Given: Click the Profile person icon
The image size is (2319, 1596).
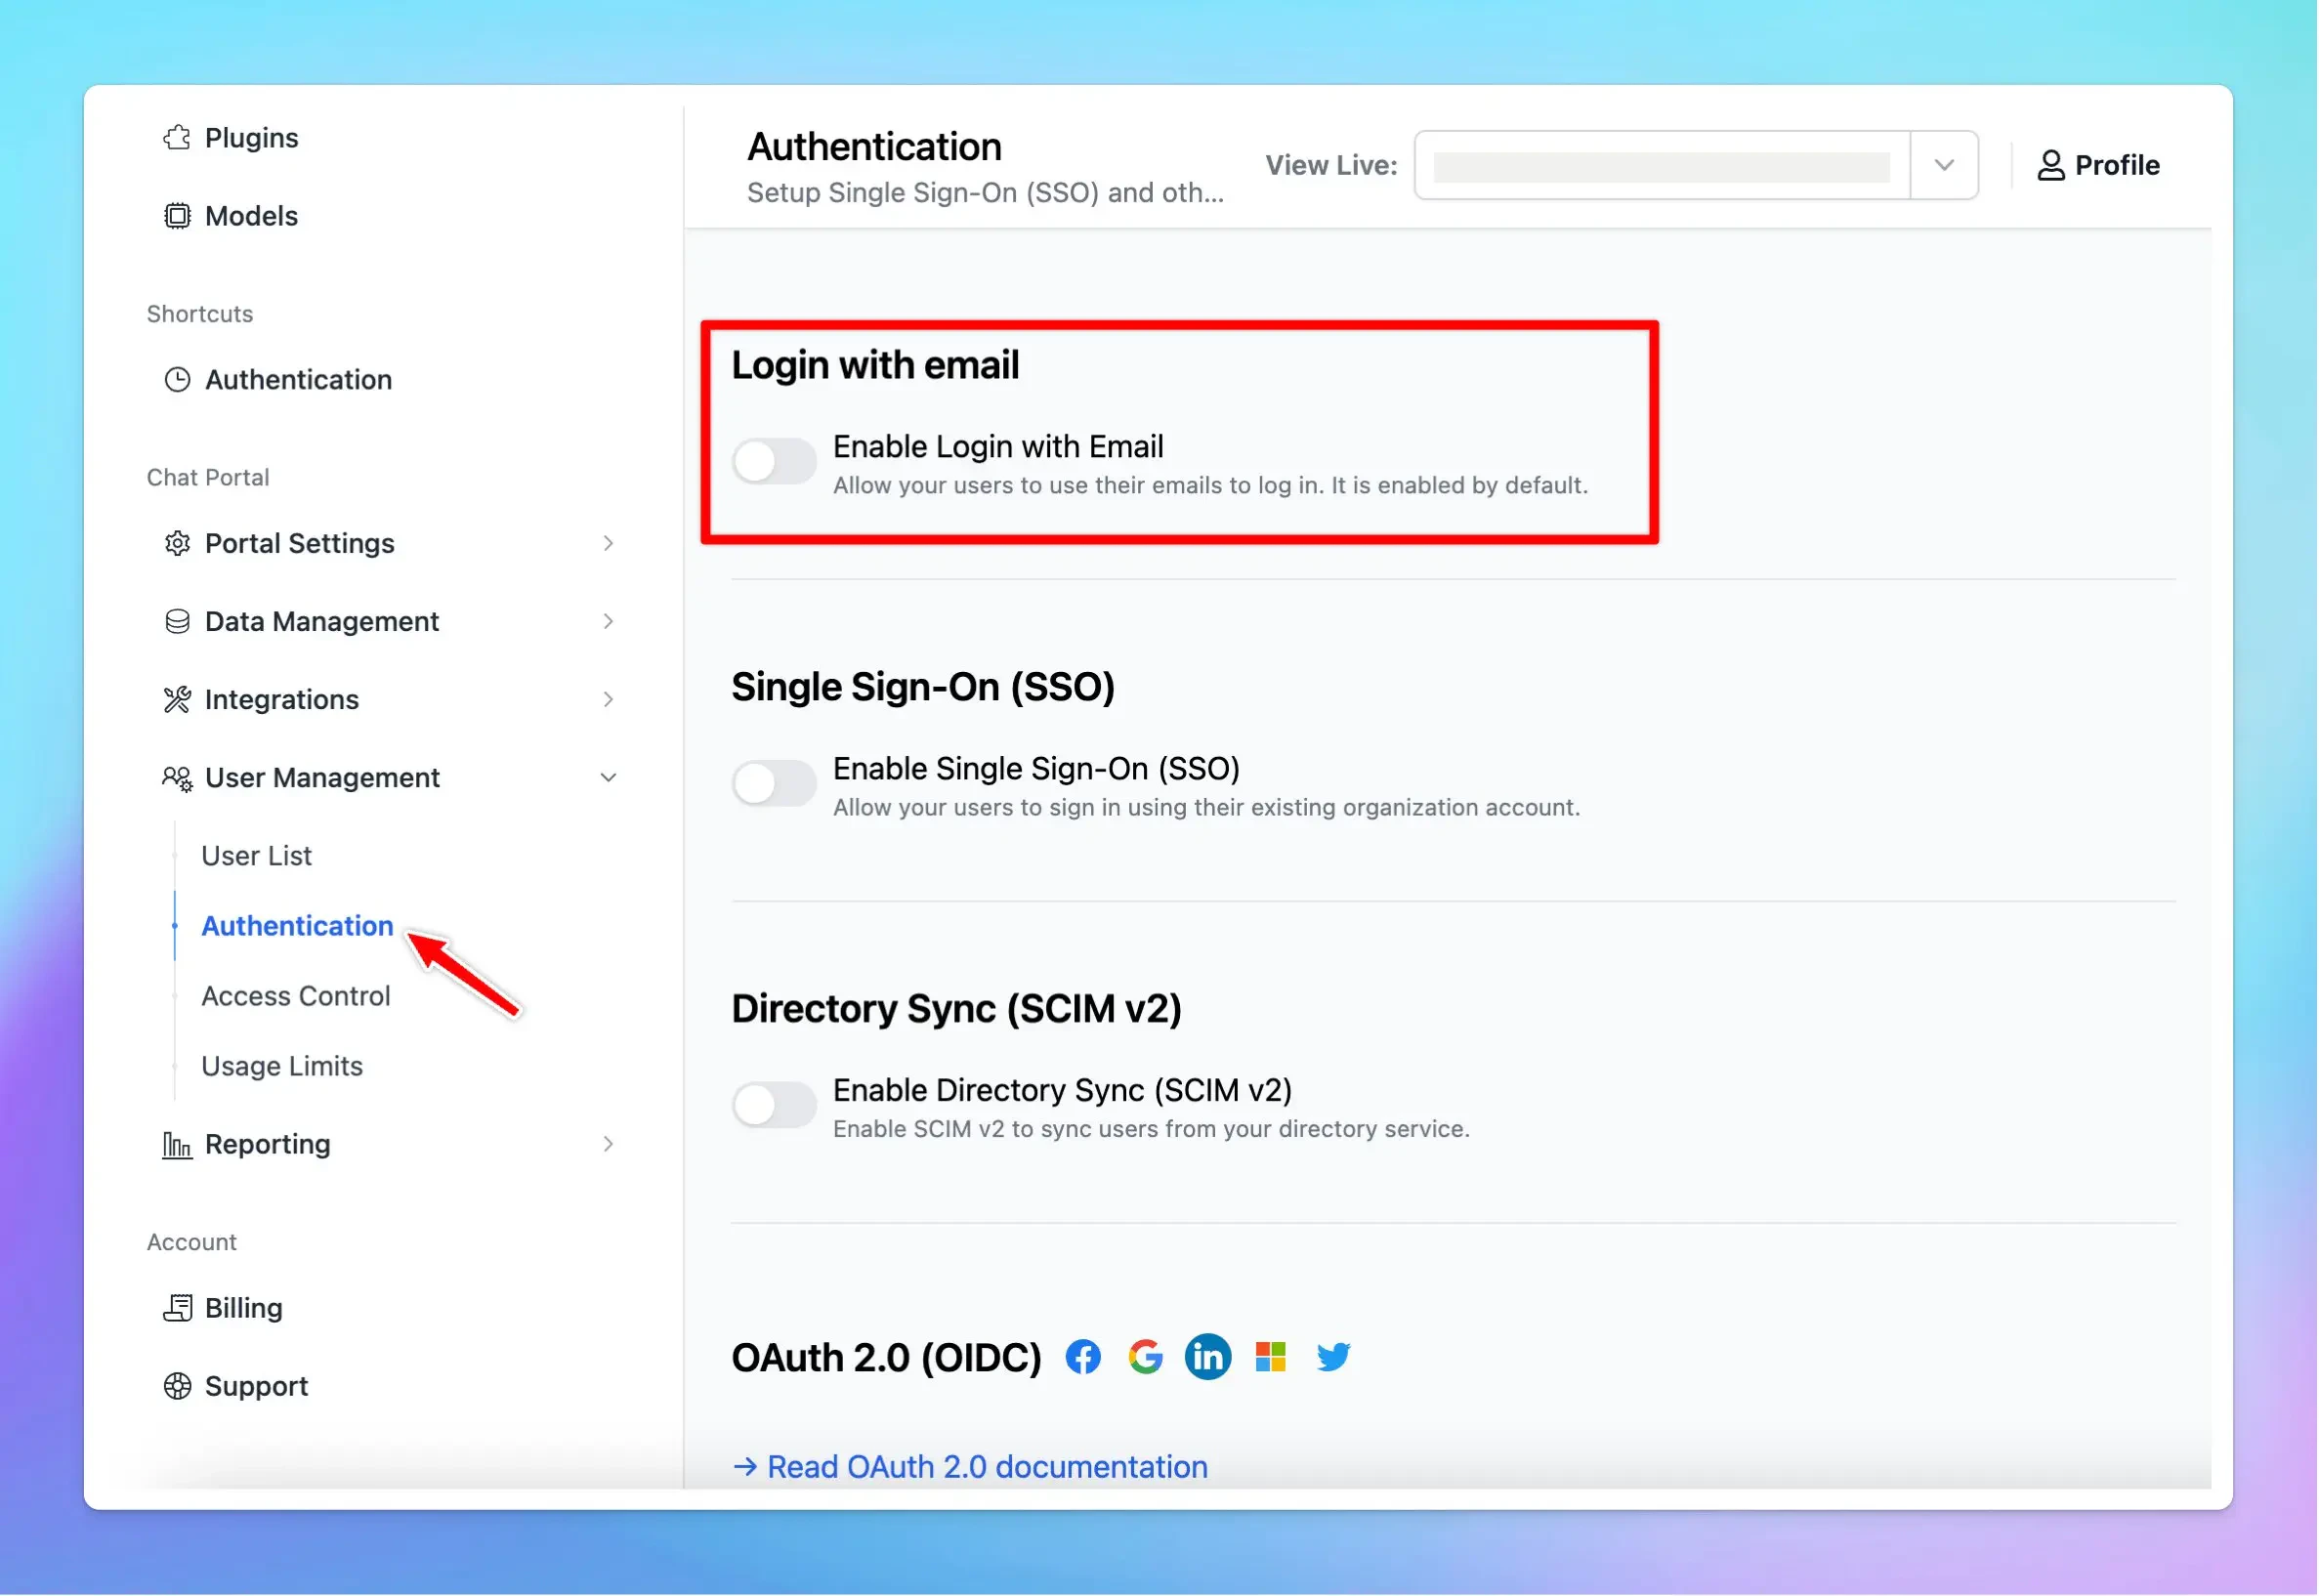Looking at the screenshot, I should (x=2052, y=165).
